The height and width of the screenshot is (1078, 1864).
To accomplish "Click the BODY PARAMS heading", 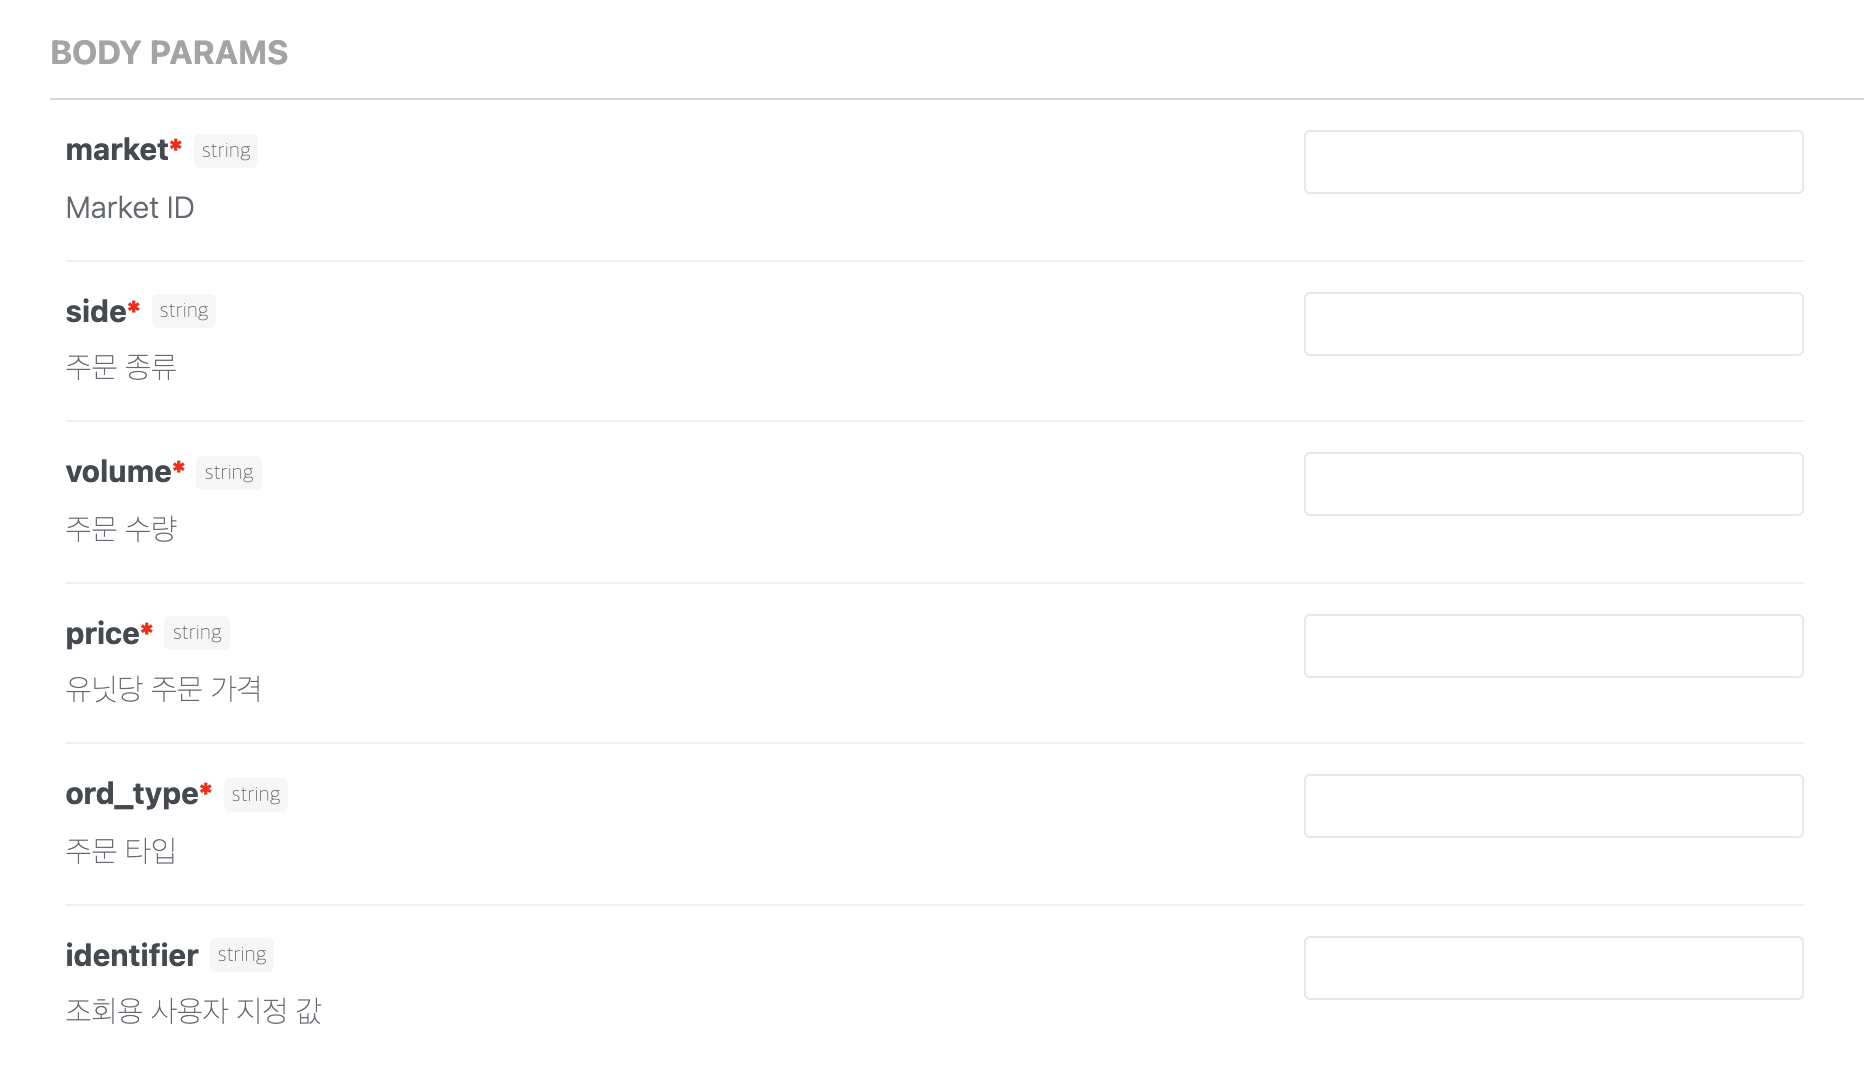I will [169, 53].
